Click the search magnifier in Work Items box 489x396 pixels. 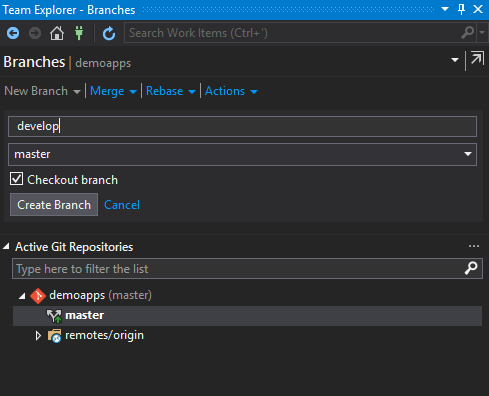click(x=467, y=33)
